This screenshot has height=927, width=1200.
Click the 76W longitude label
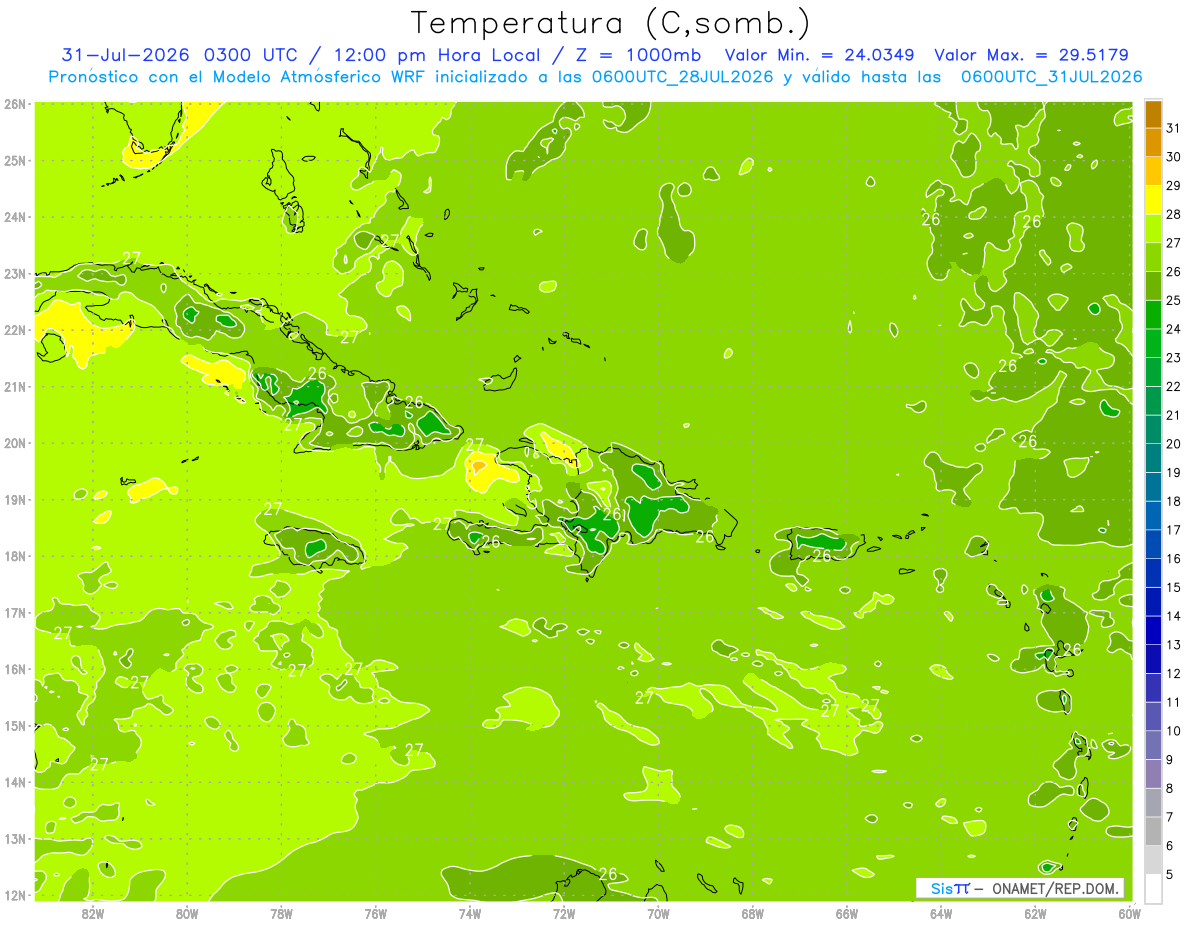375,912
